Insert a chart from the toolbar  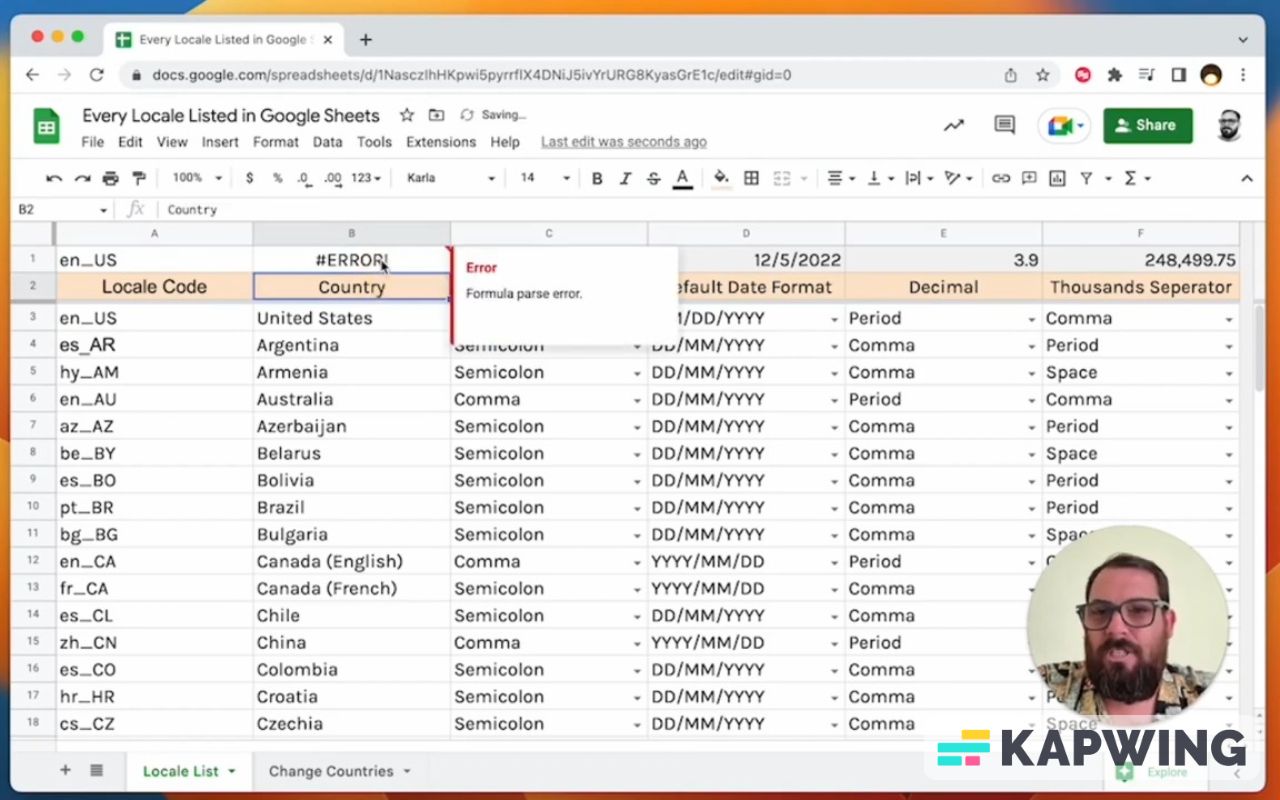(1057, 178)
